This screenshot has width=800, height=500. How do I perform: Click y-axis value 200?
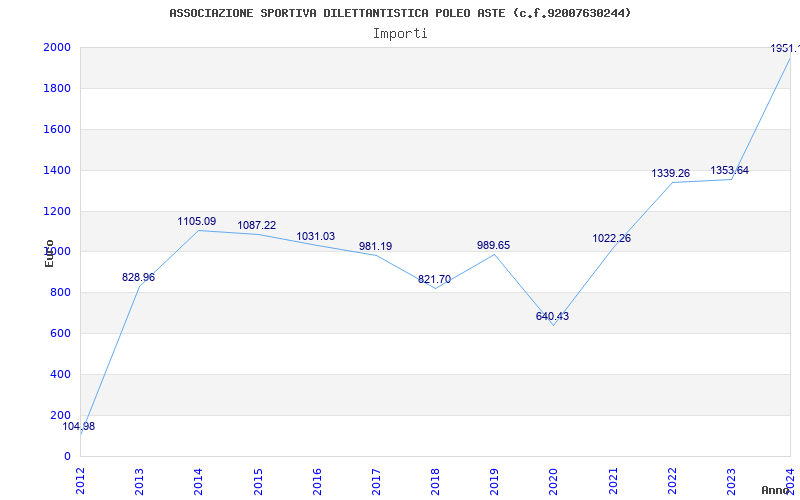[60, 415]
